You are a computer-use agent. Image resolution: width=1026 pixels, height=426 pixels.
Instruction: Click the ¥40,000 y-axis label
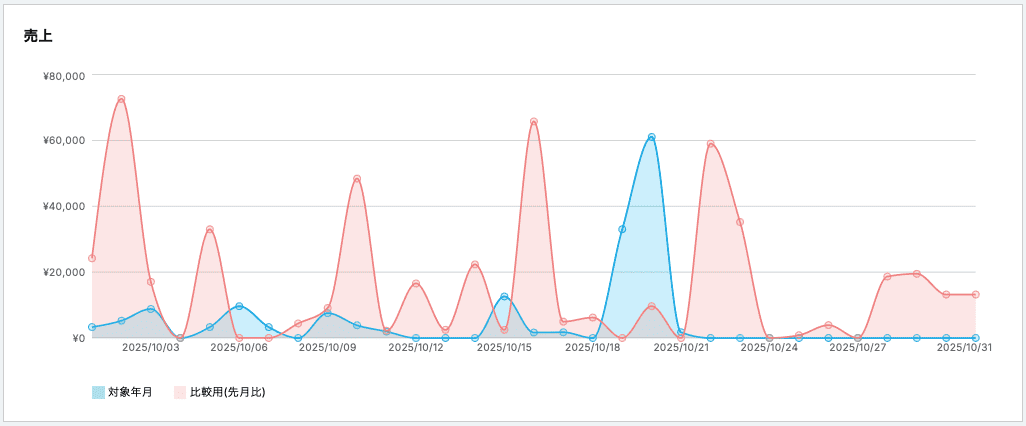click(64, 207)
